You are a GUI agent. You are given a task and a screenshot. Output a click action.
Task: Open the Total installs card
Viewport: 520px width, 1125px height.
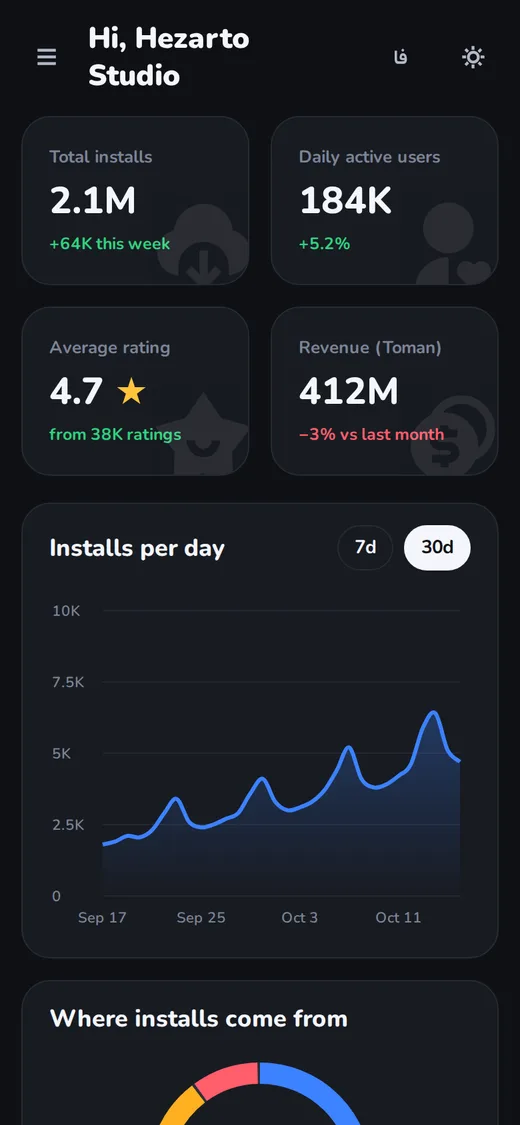136,201
